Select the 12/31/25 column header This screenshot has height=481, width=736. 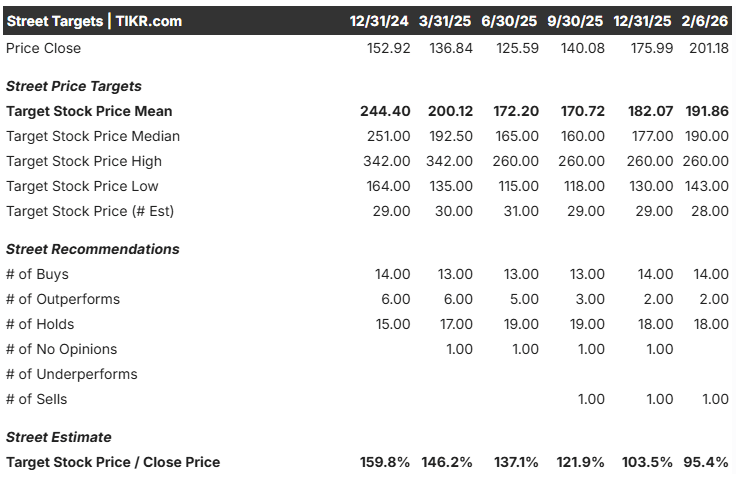click(642, 21)
